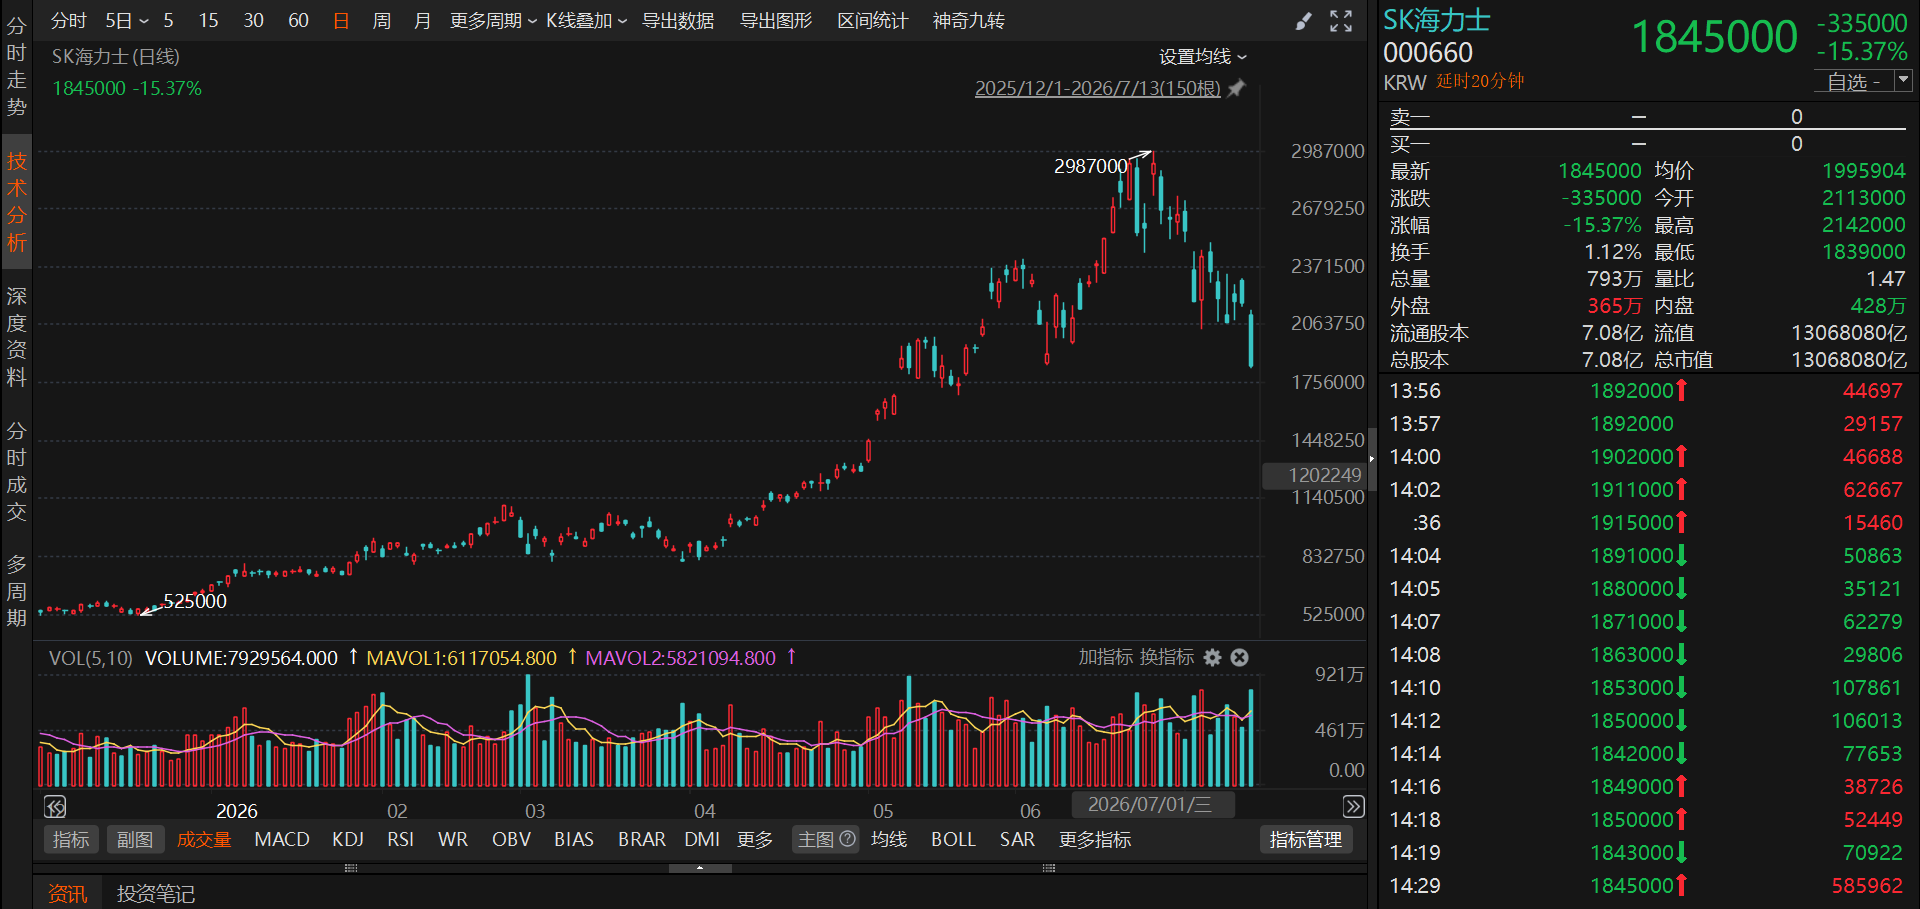The image size is (1920, 909).
Task: Click the 2025/12/1-2026/7/13 date range link
Action: pos(1098,88)
